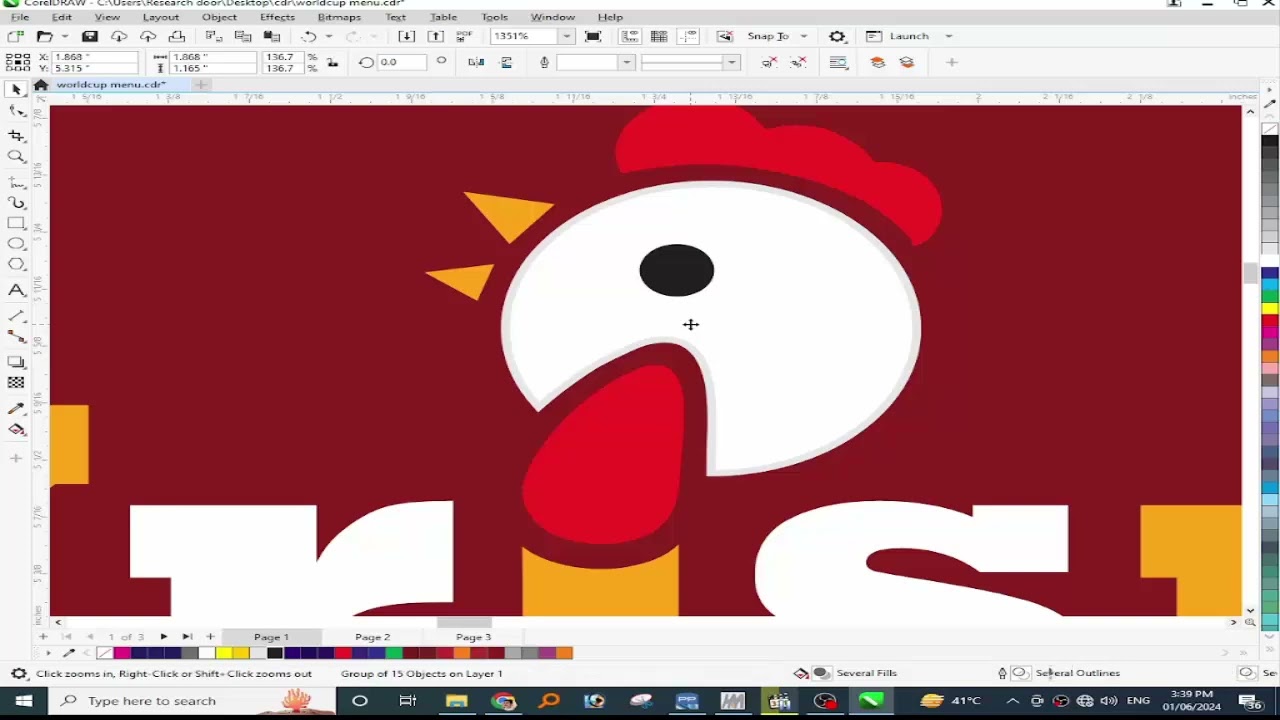This screenshot has height=720, width=1280.
Task: Select the Freehand tool
Action: 16,182
